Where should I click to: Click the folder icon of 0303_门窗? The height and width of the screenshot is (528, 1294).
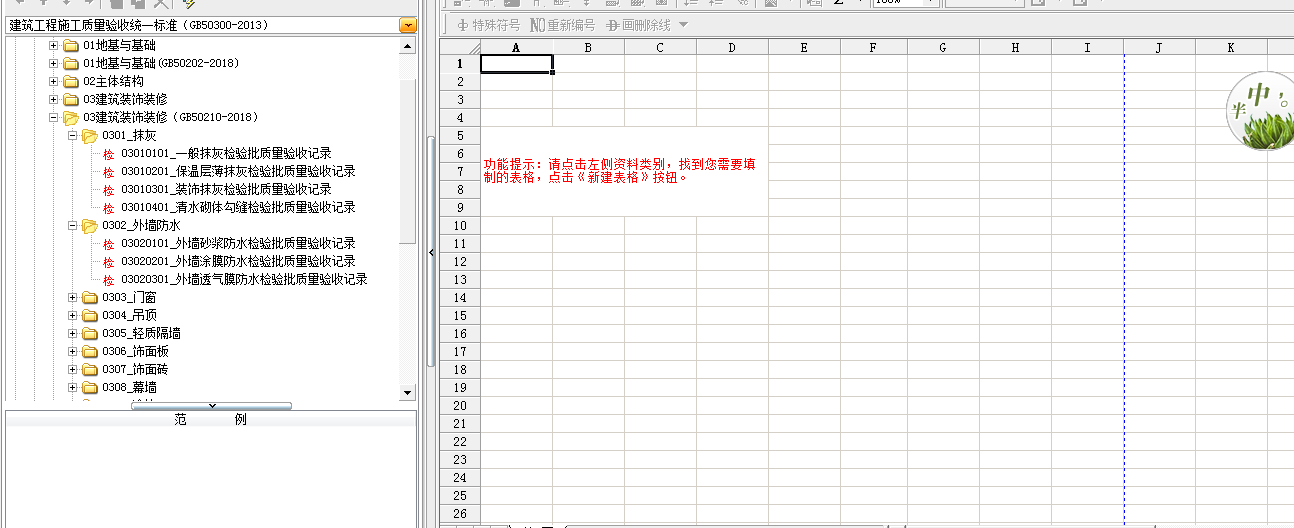pos(90,298)
